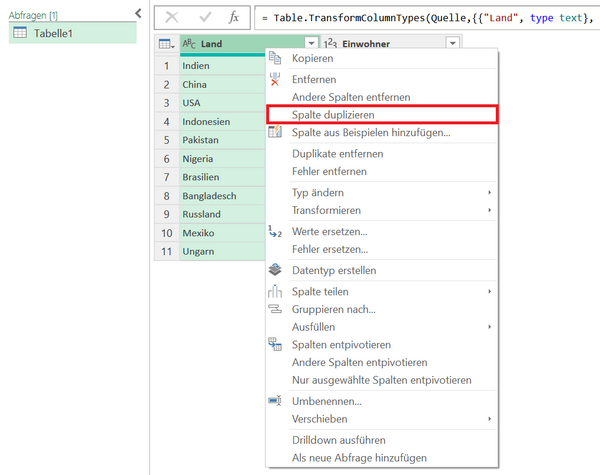Choose Spalte duplizieren from context menu

(x=335, y=115)
